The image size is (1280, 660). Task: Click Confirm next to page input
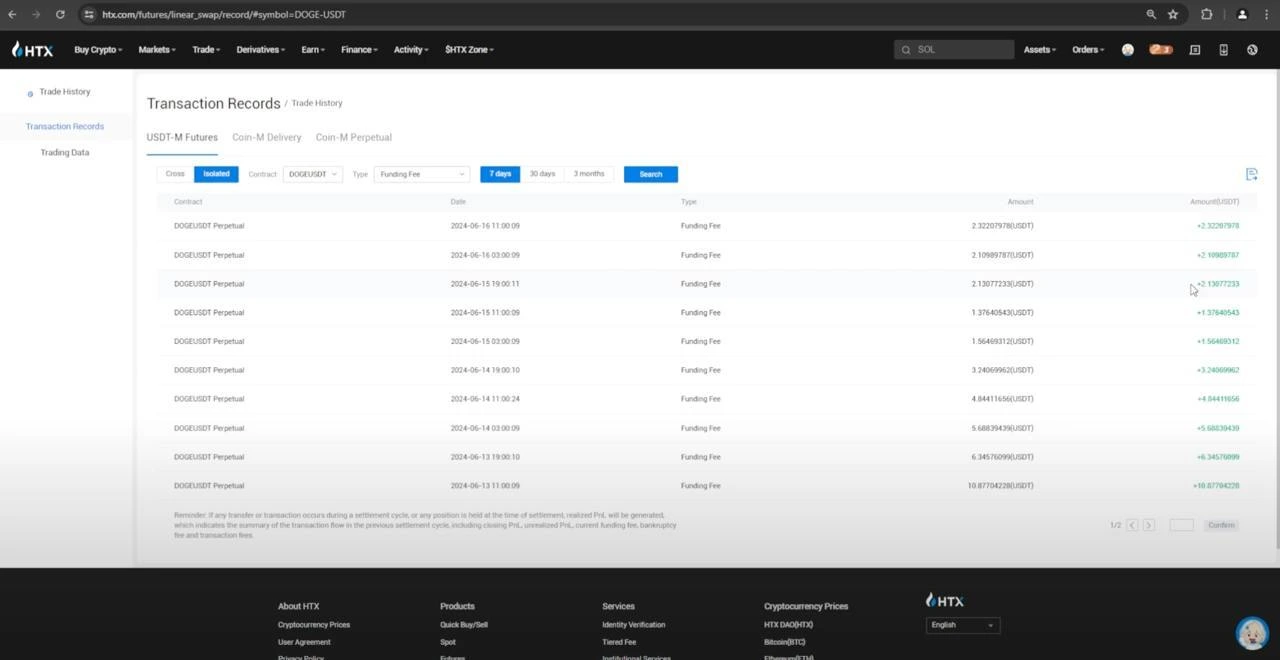coord(1221,525)
